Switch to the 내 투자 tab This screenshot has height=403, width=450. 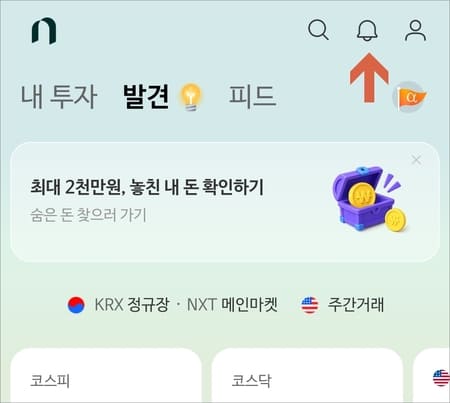click(59, 97)
